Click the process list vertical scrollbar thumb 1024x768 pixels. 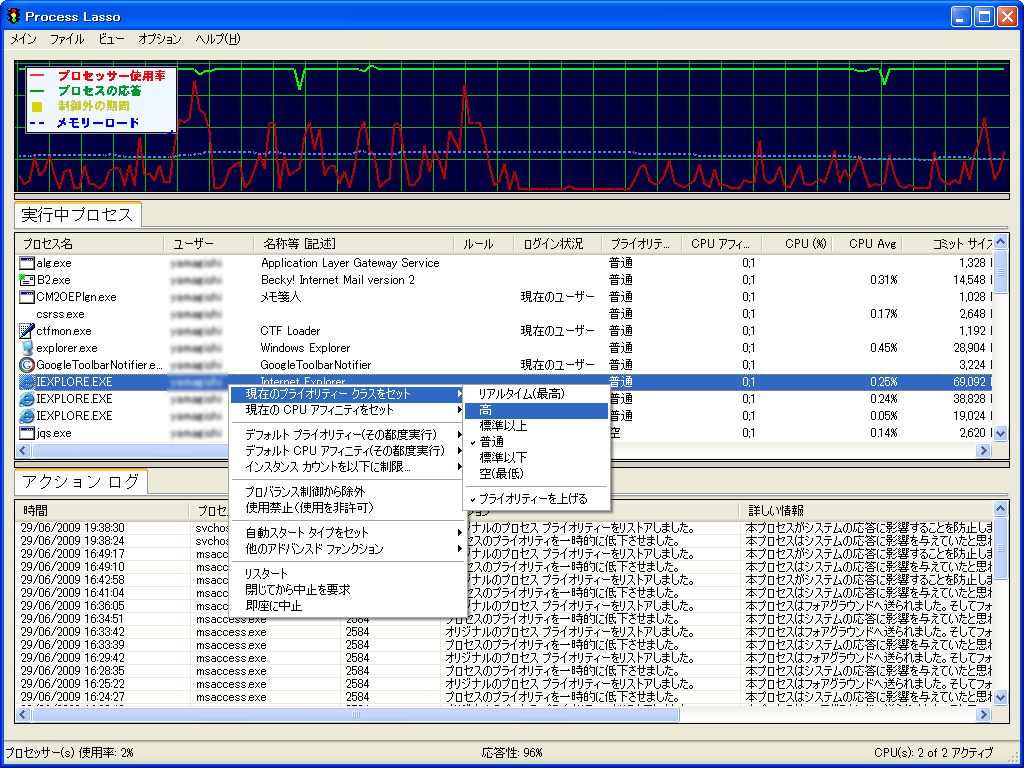click(x=1000, y=272)
